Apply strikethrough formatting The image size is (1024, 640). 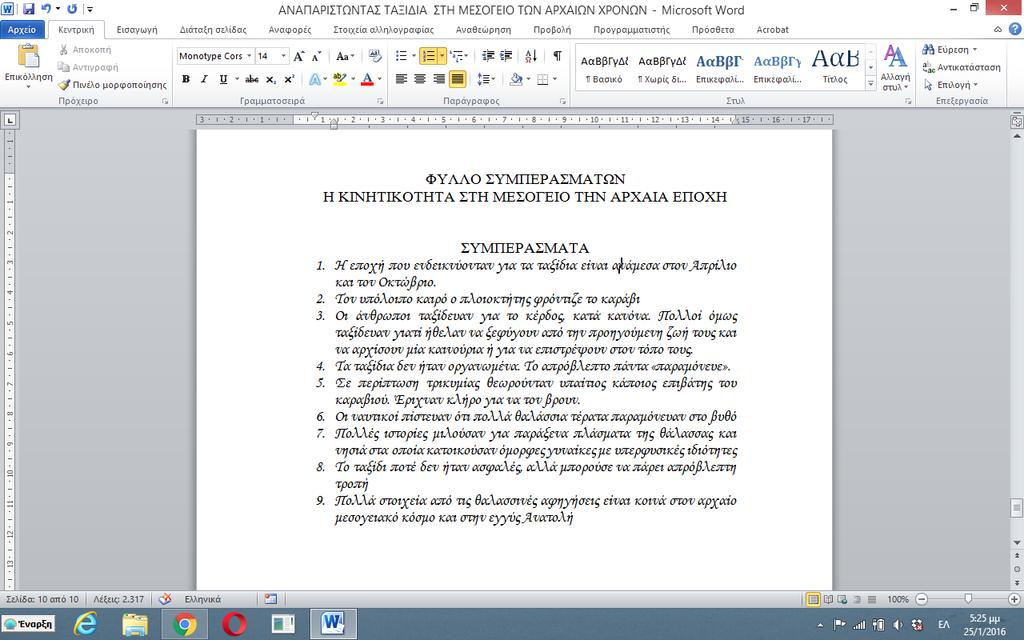[251, 79]
